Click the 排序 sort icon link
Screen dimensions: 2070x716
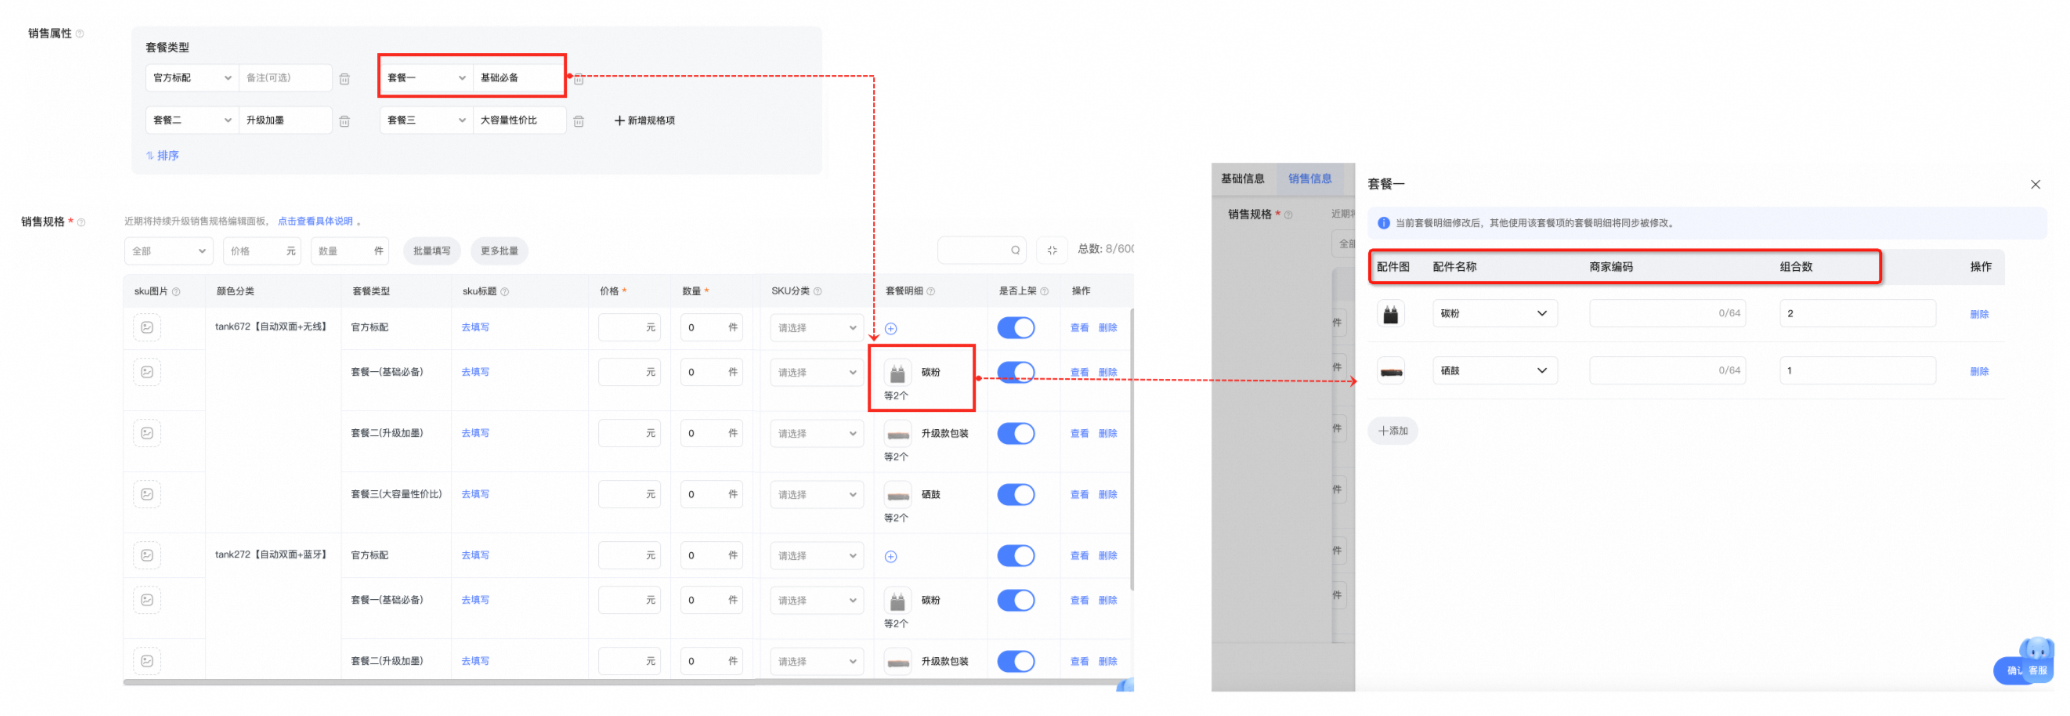coord(162,156)
